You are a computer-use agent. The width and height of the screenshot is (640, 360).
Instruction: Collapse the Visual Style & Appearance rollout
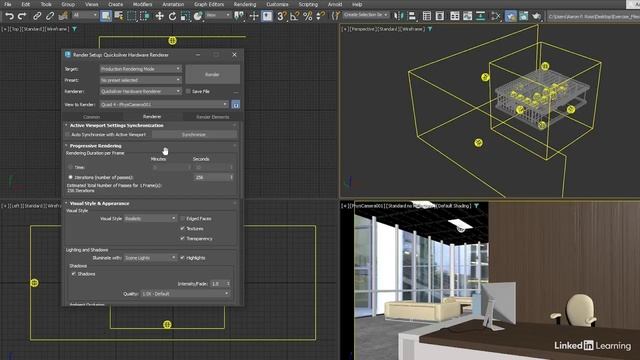pyautogui.click(x=99, y=203)
